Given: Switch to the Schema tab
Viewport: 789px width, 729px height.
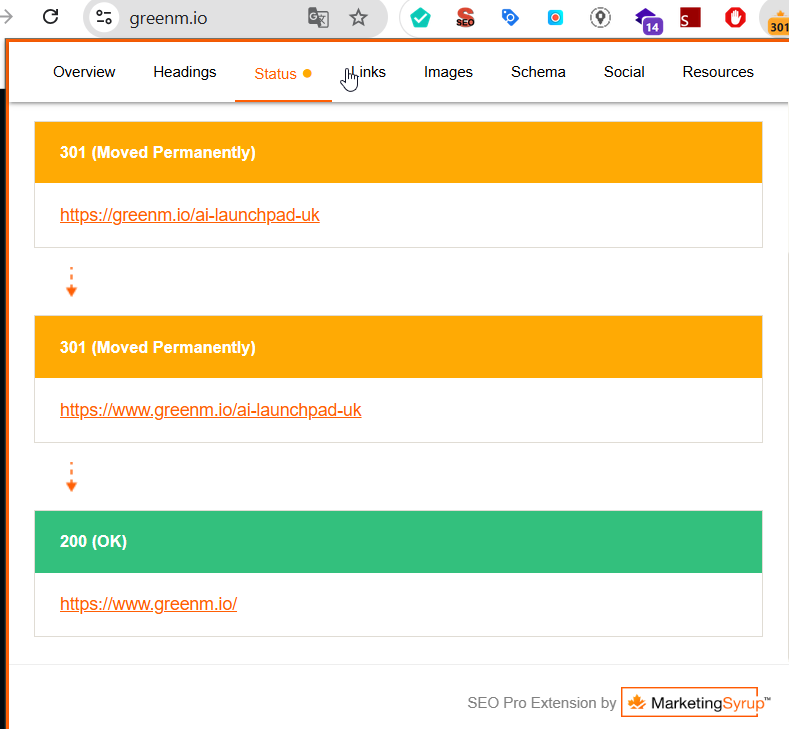Looking at the screenshot, I should coord(538,72).
